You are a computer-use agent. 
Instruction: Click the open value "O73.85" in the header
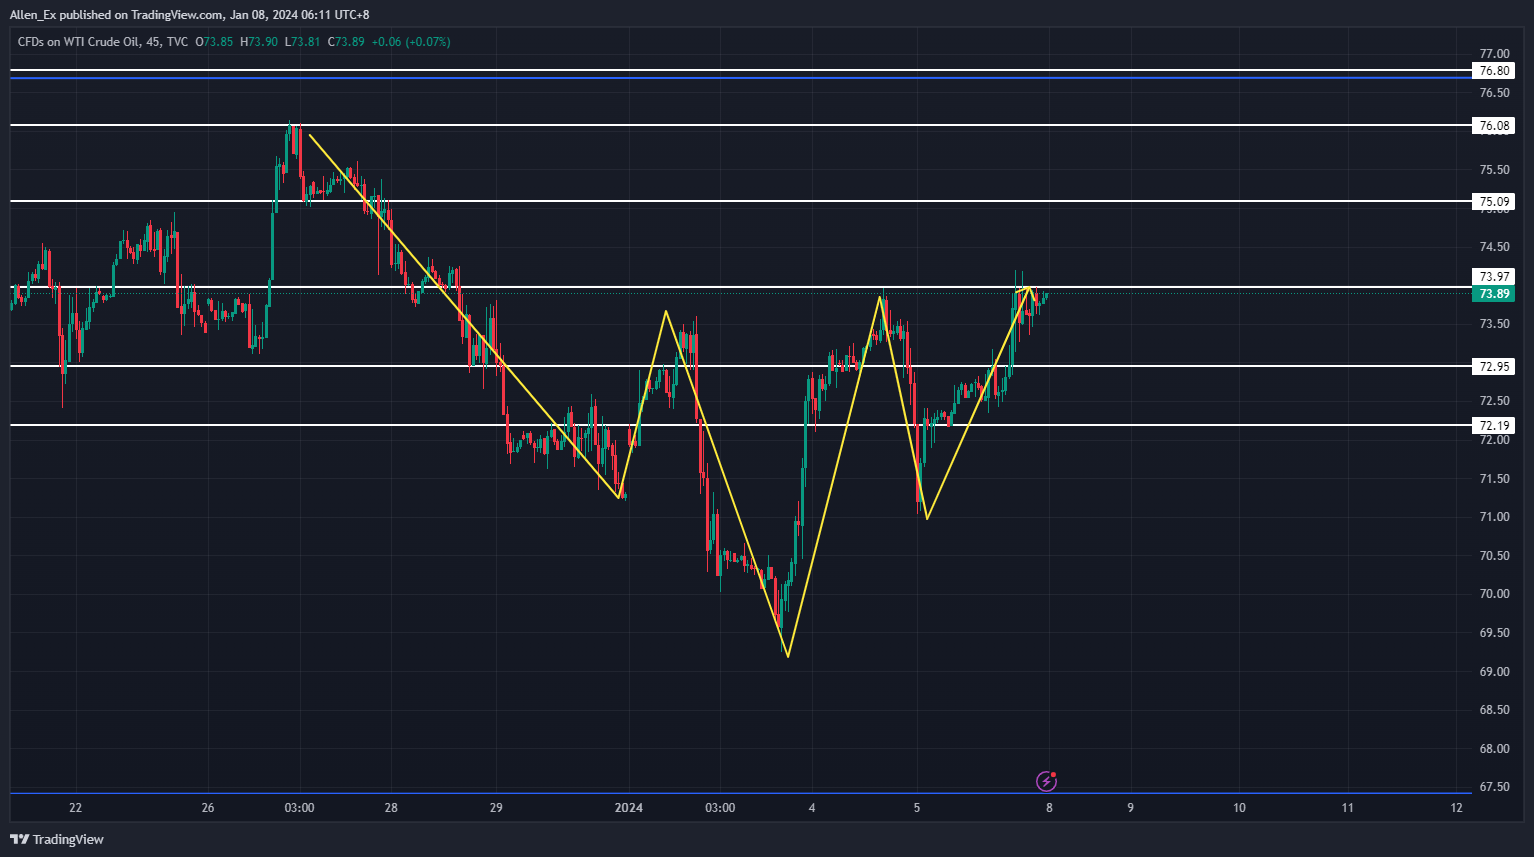[214, 42]
